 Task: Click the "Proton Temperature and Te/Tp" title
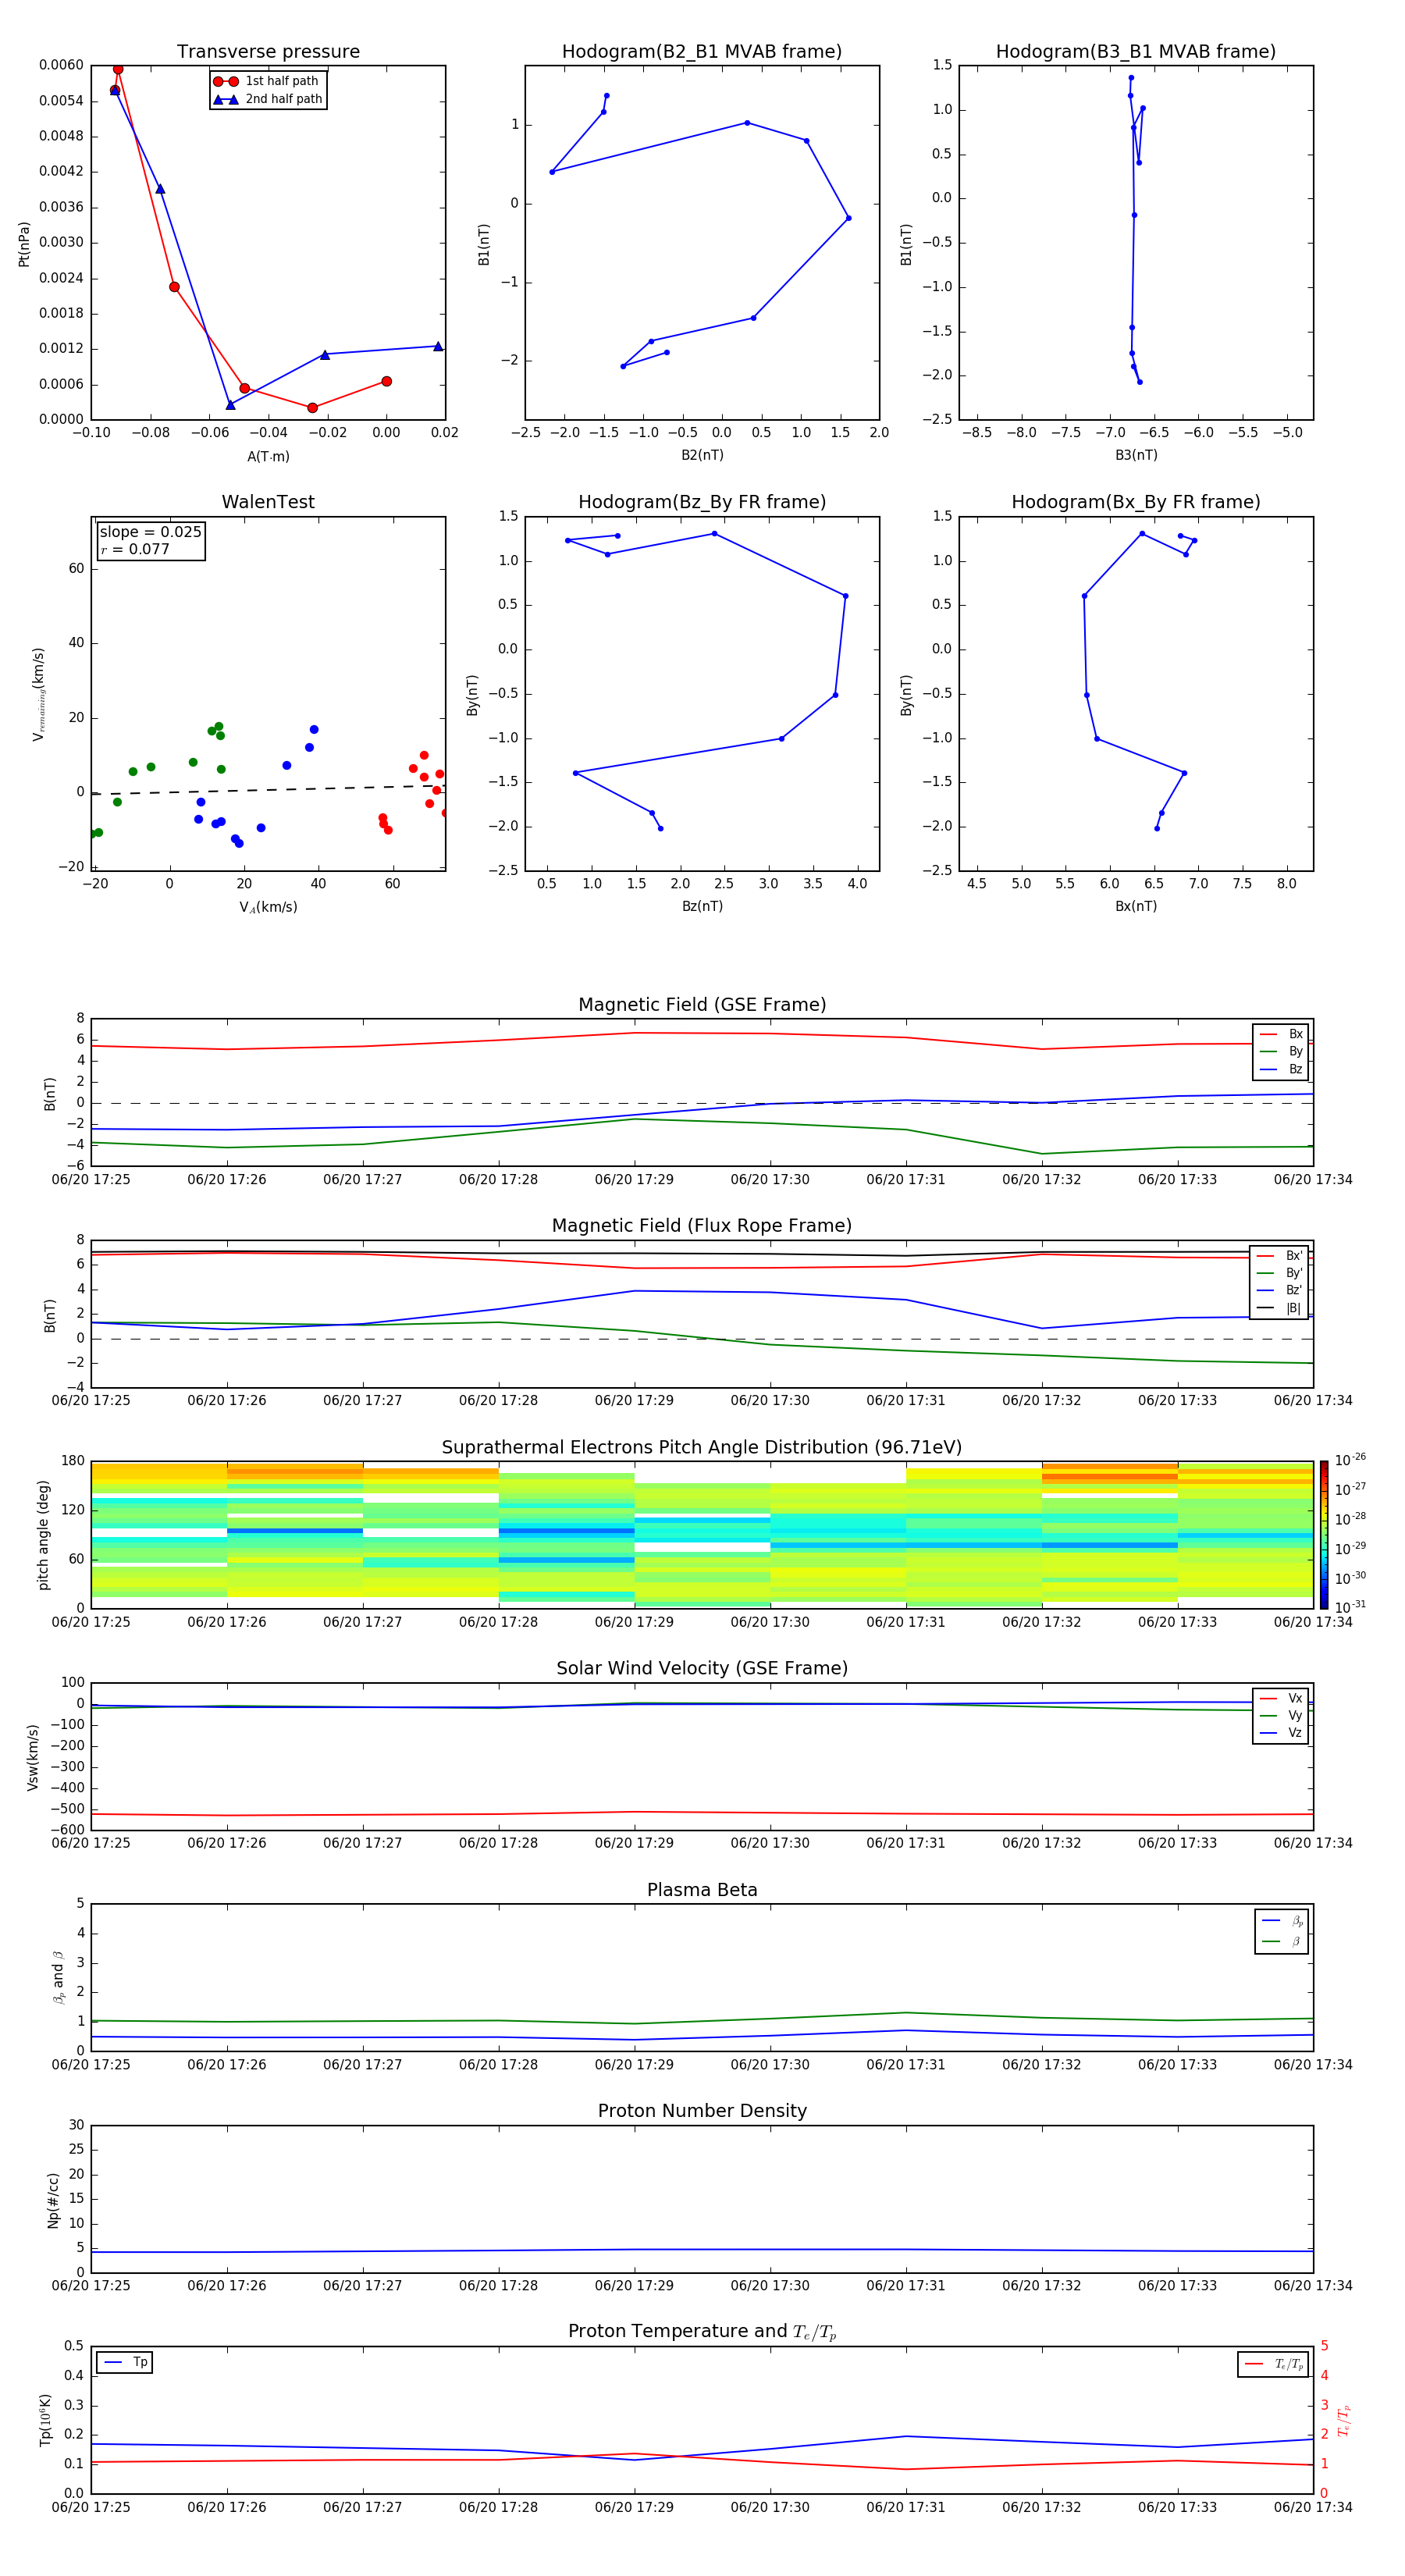pos(702,2332)
